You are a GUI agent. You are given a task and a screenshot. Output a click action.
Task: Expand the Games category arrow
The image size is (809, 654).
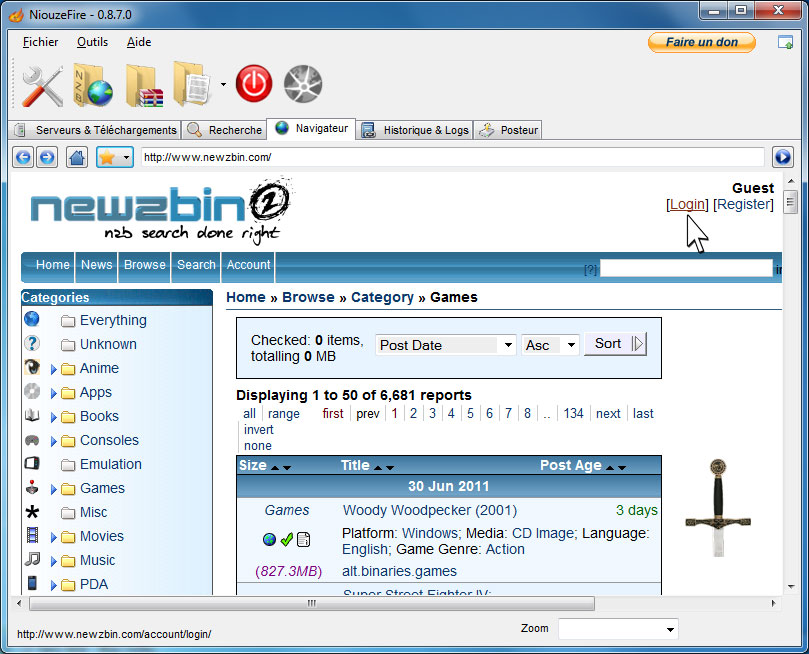[x=54, y=489]
